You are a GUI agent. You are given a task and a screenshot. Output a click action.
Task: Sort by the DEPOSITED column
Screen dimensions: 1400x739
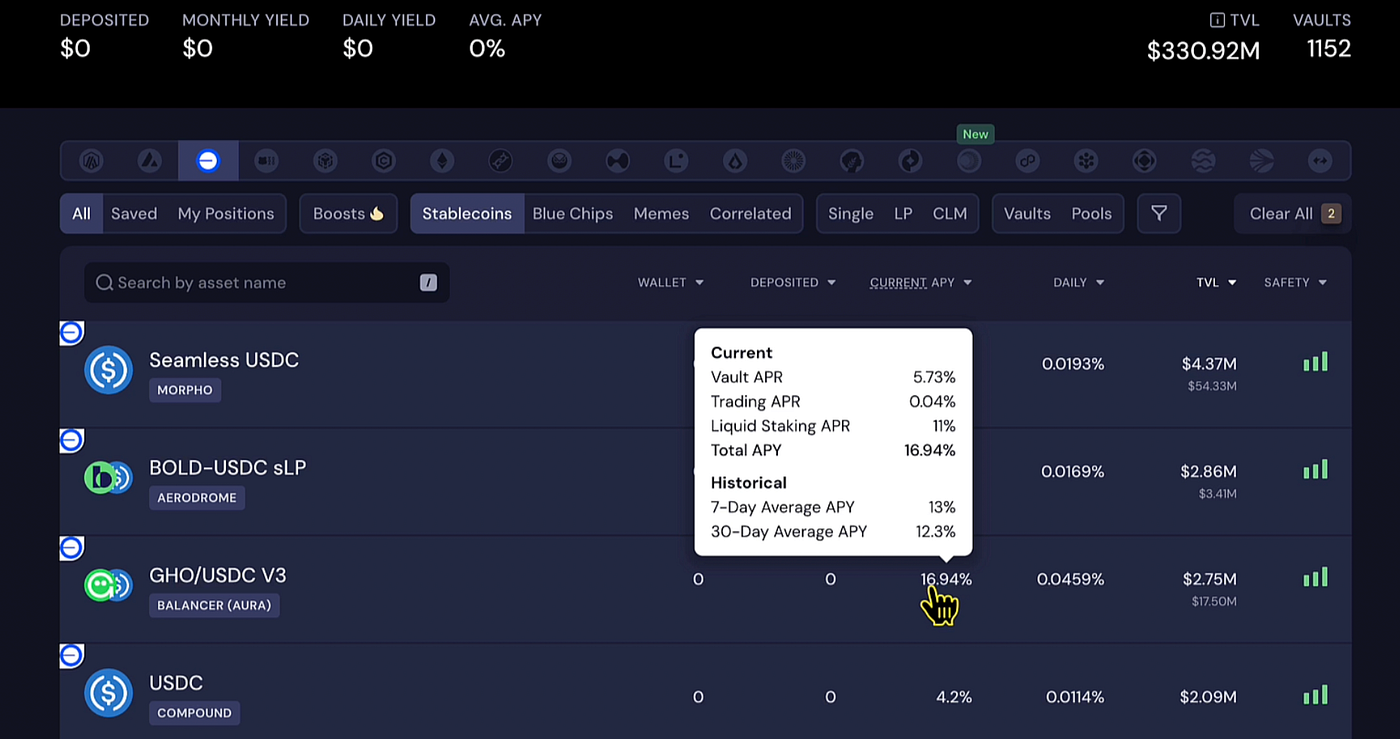click(x=793, y=283)
